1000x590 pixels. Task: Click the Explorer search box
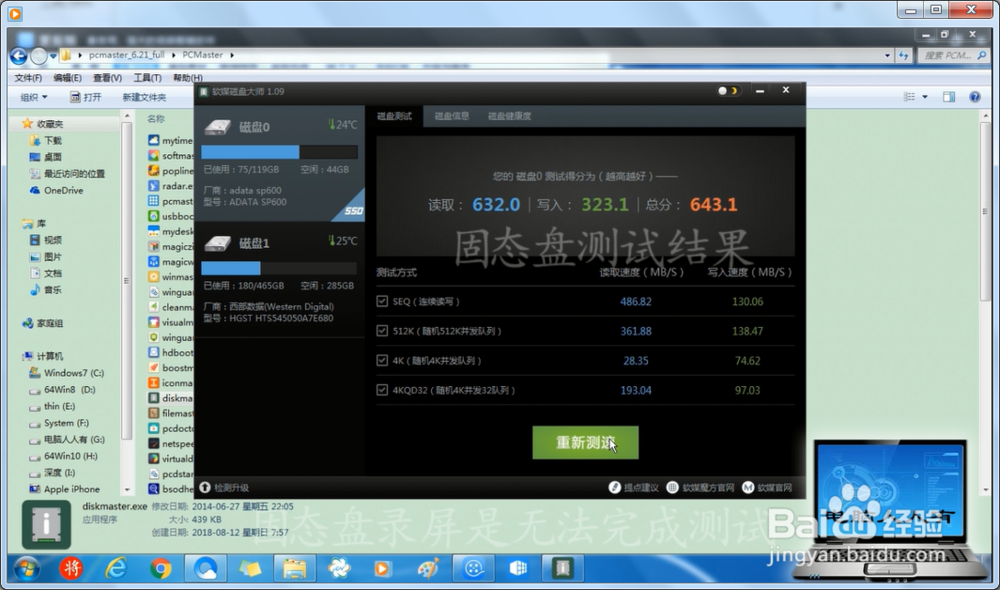pyautogui.click(x=954, y=55)
